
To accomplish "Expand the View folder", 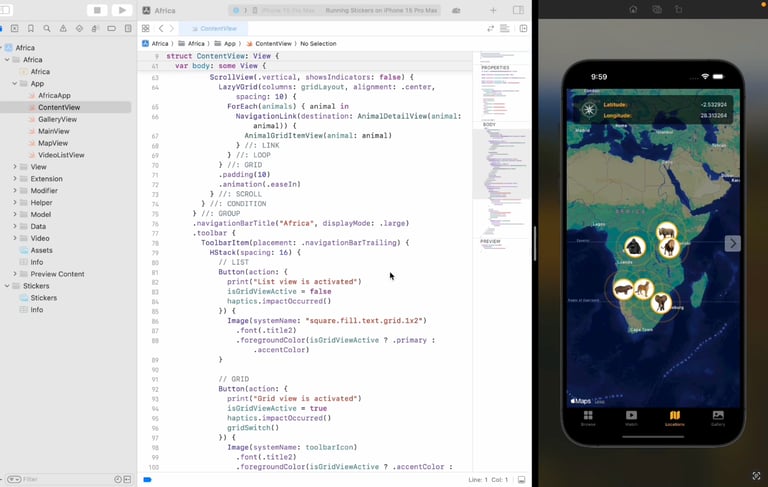I will pos(15,167).
